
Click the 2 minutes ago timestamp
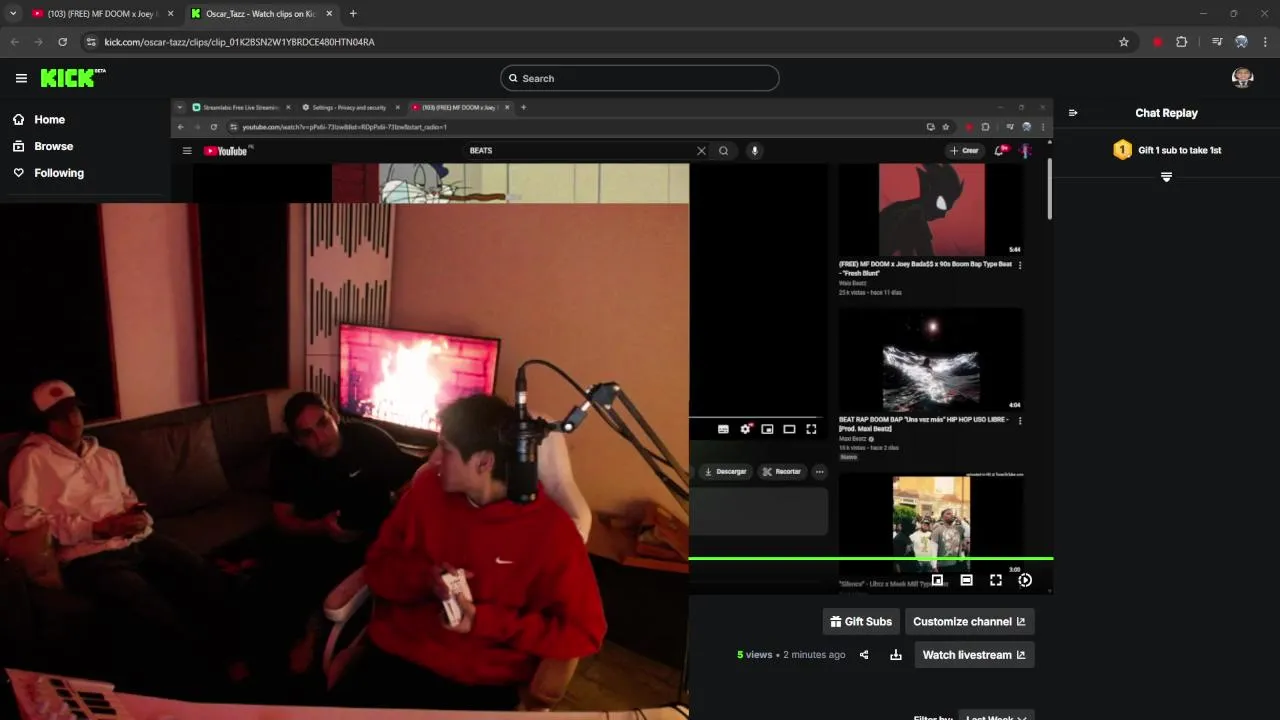point(814,655)
